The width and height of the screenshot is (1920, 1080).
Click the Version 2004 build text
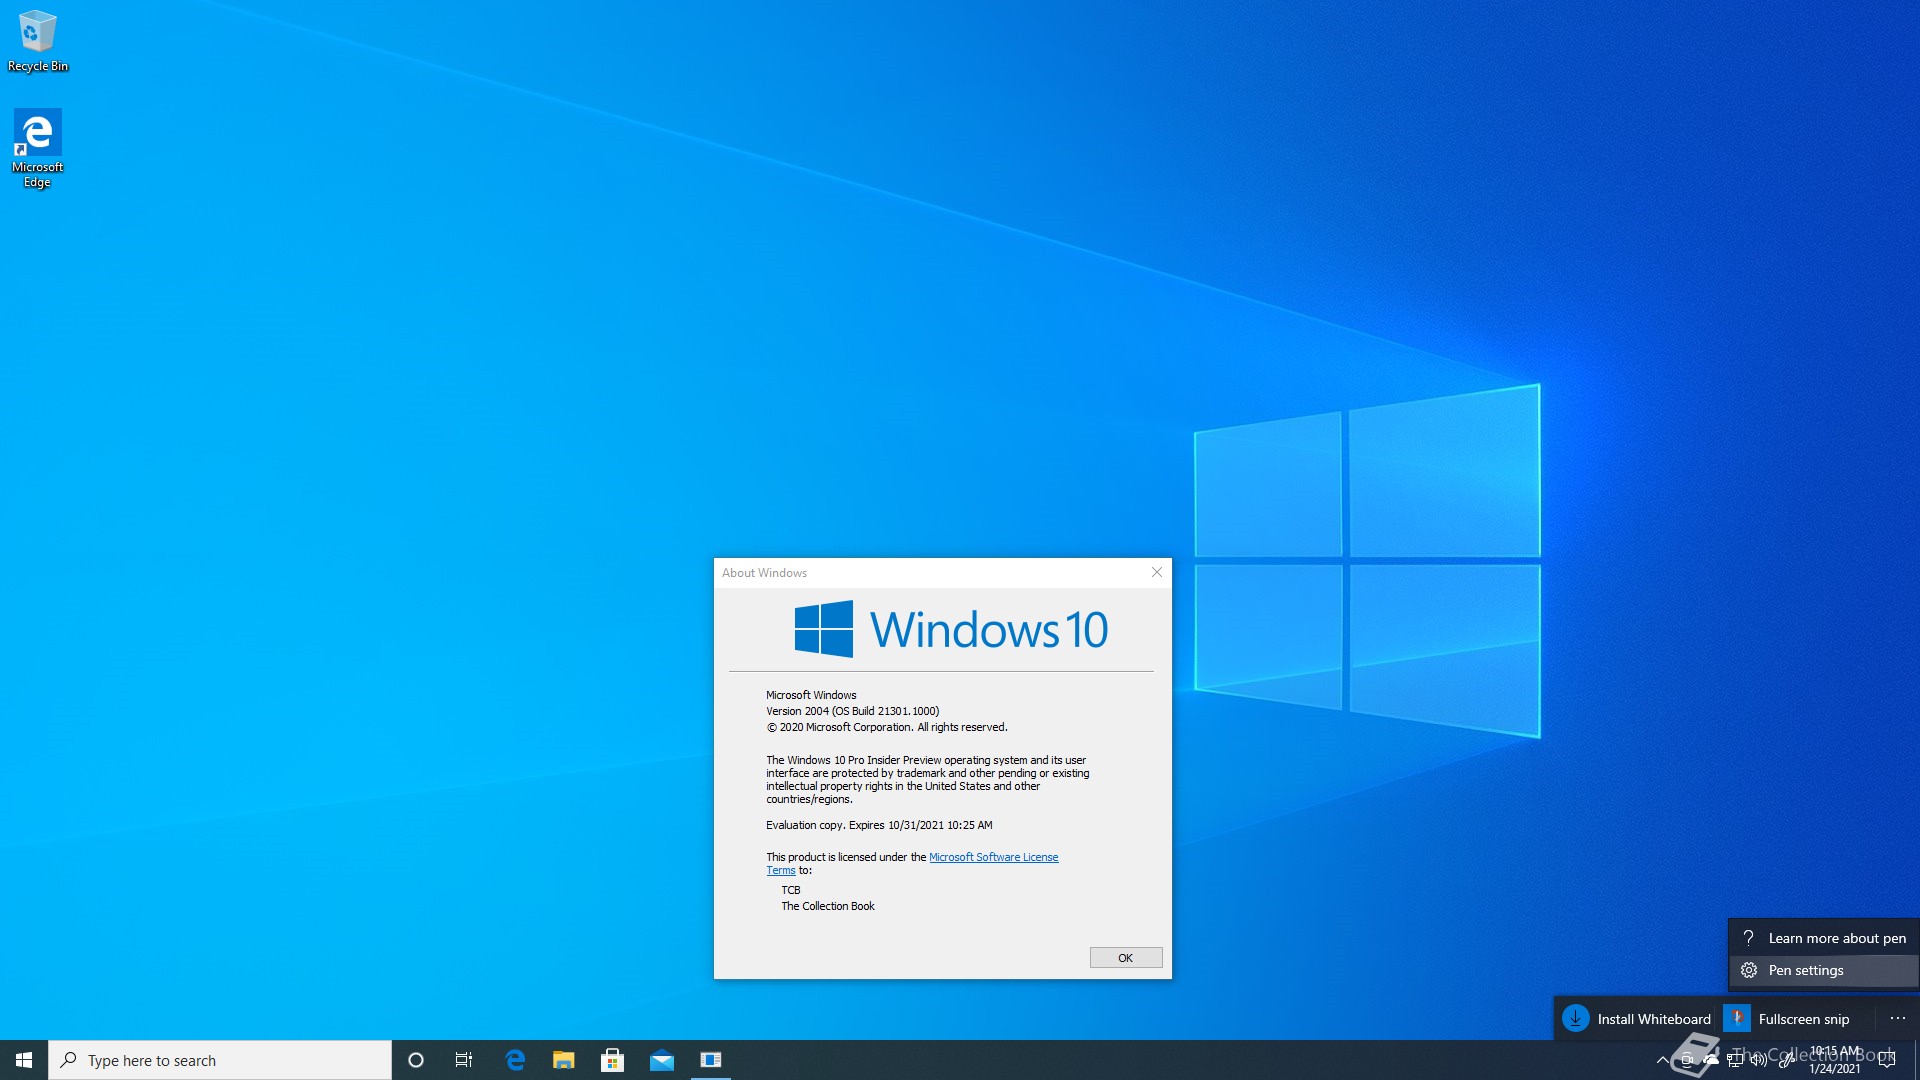click(853, 711)
